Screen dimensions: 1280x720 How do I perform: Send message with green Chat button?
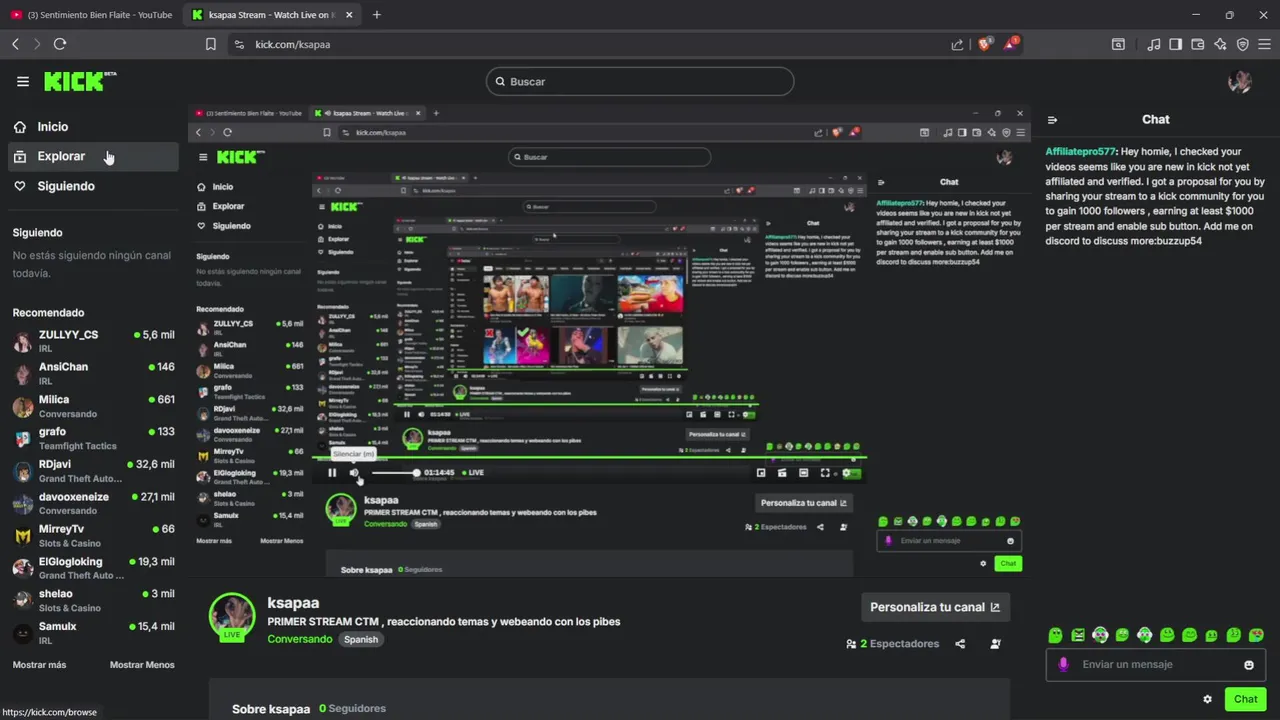[1245, 699]
